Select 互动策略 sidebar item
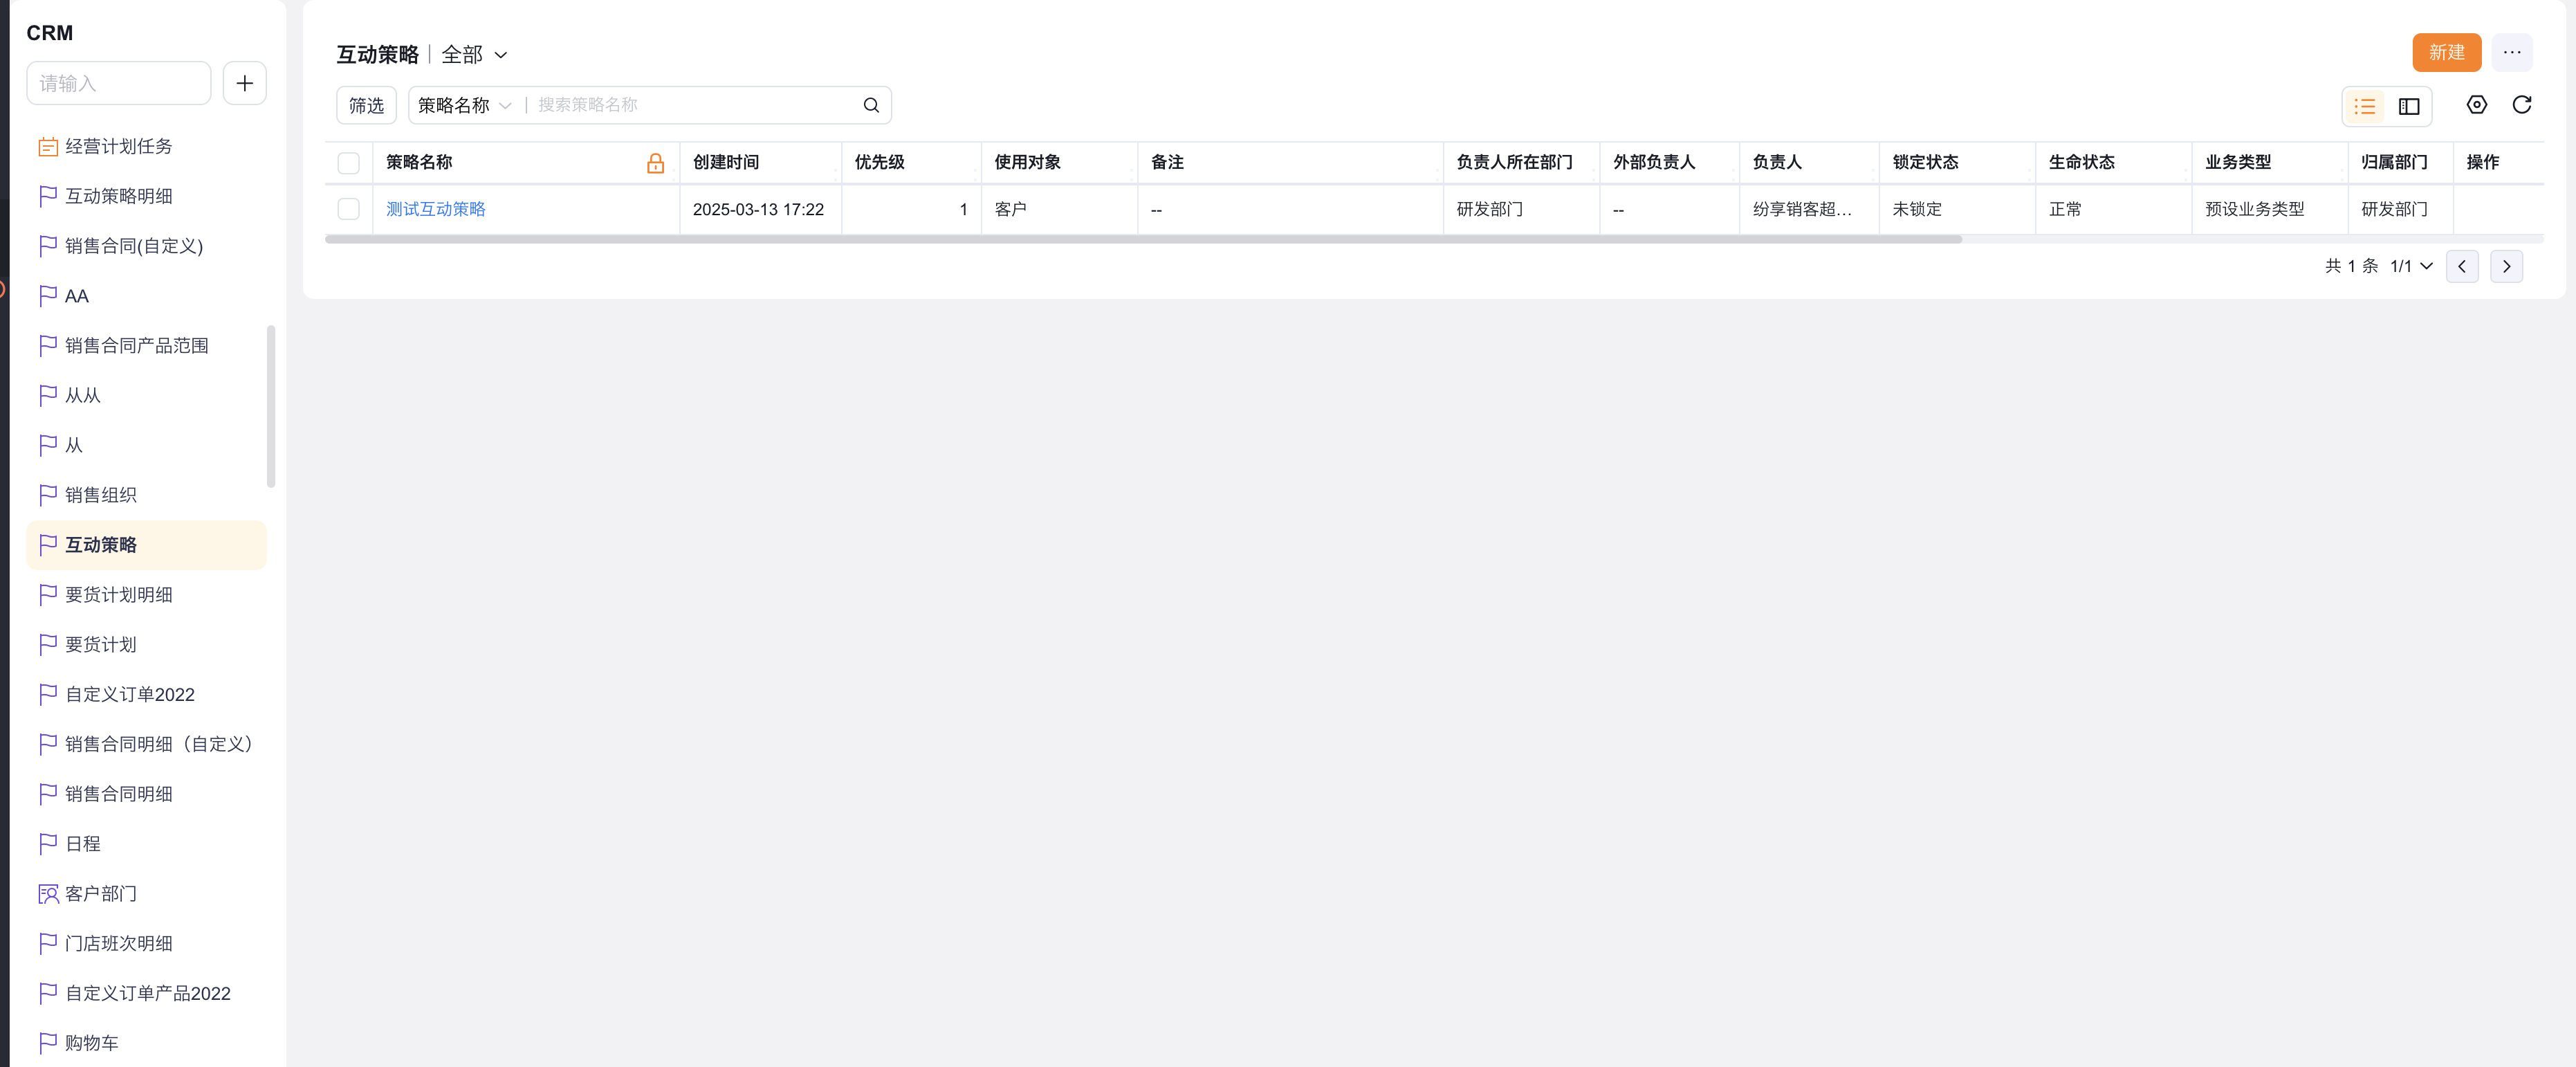 click(147, 545)
